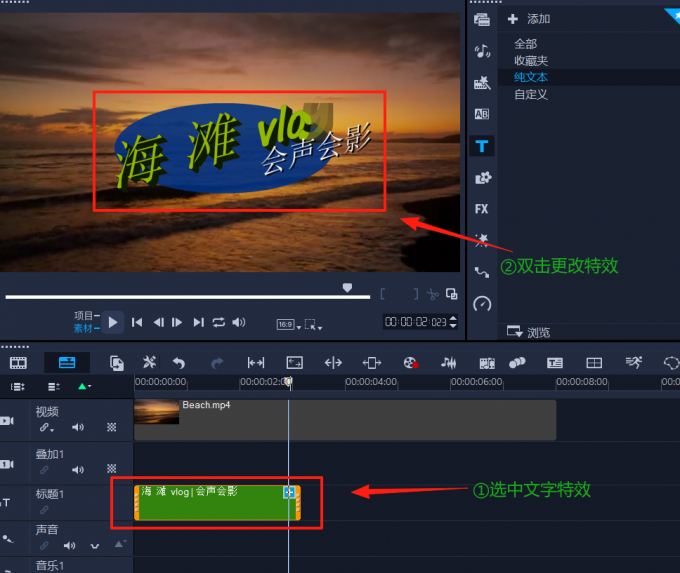Open the record/capture option
This screenshot has height=573, width=680.
point(411,363)
